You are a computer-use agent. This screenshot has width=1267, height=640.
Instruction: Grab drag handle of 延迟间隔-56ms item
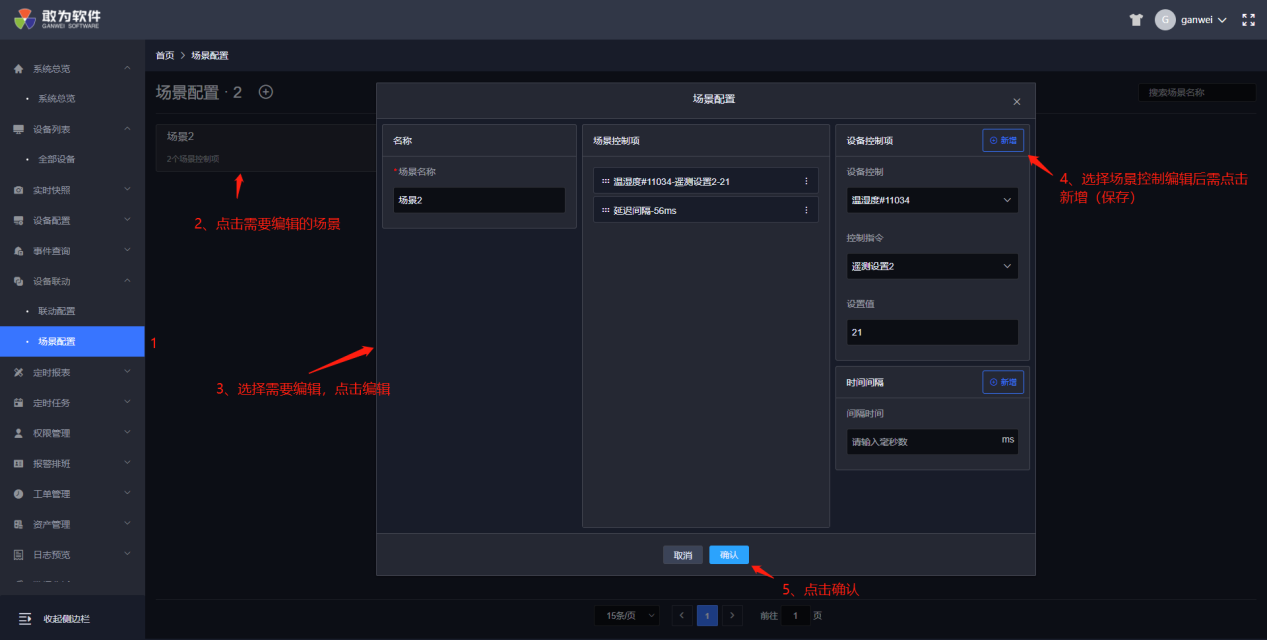tap(605, 210)
